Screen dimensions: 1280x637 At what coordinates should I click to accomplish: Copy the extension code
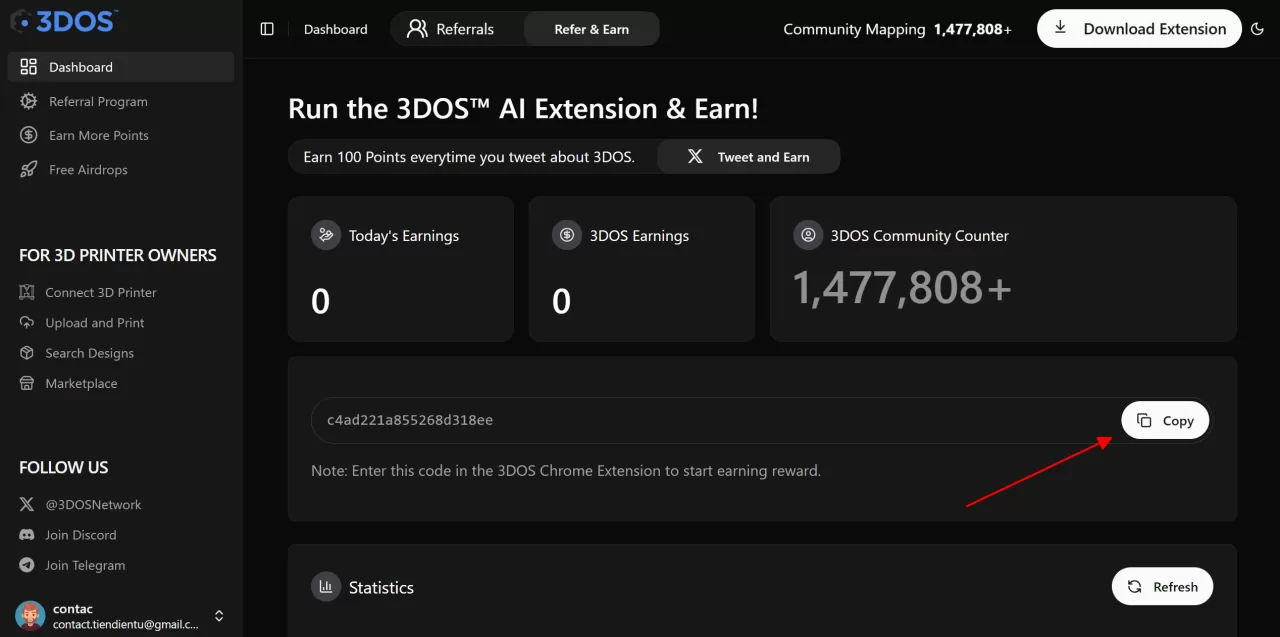pos(1165,420)
